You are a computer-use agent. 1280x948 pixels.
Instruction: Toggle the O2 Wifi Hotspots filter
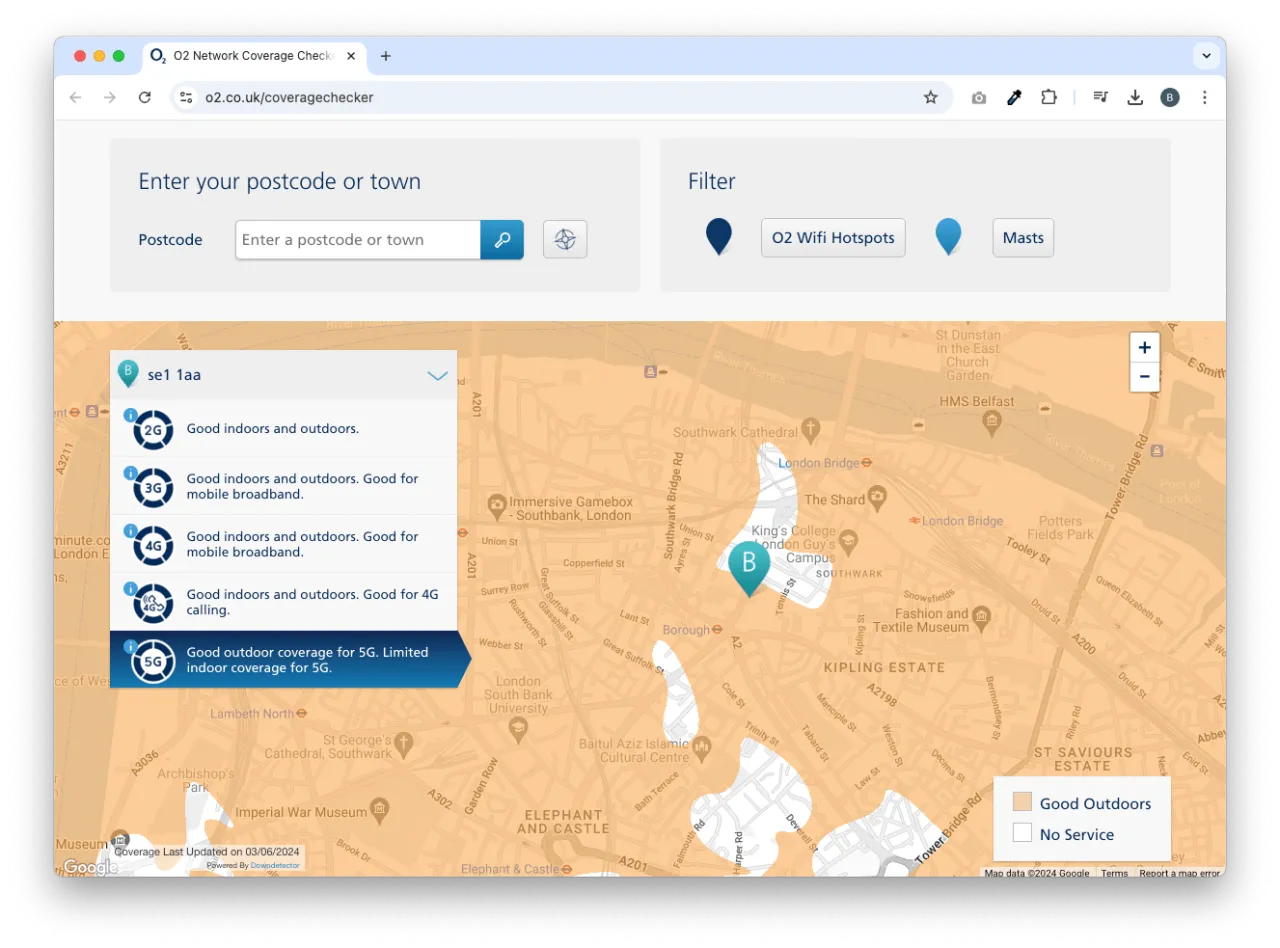coord(833,238)
